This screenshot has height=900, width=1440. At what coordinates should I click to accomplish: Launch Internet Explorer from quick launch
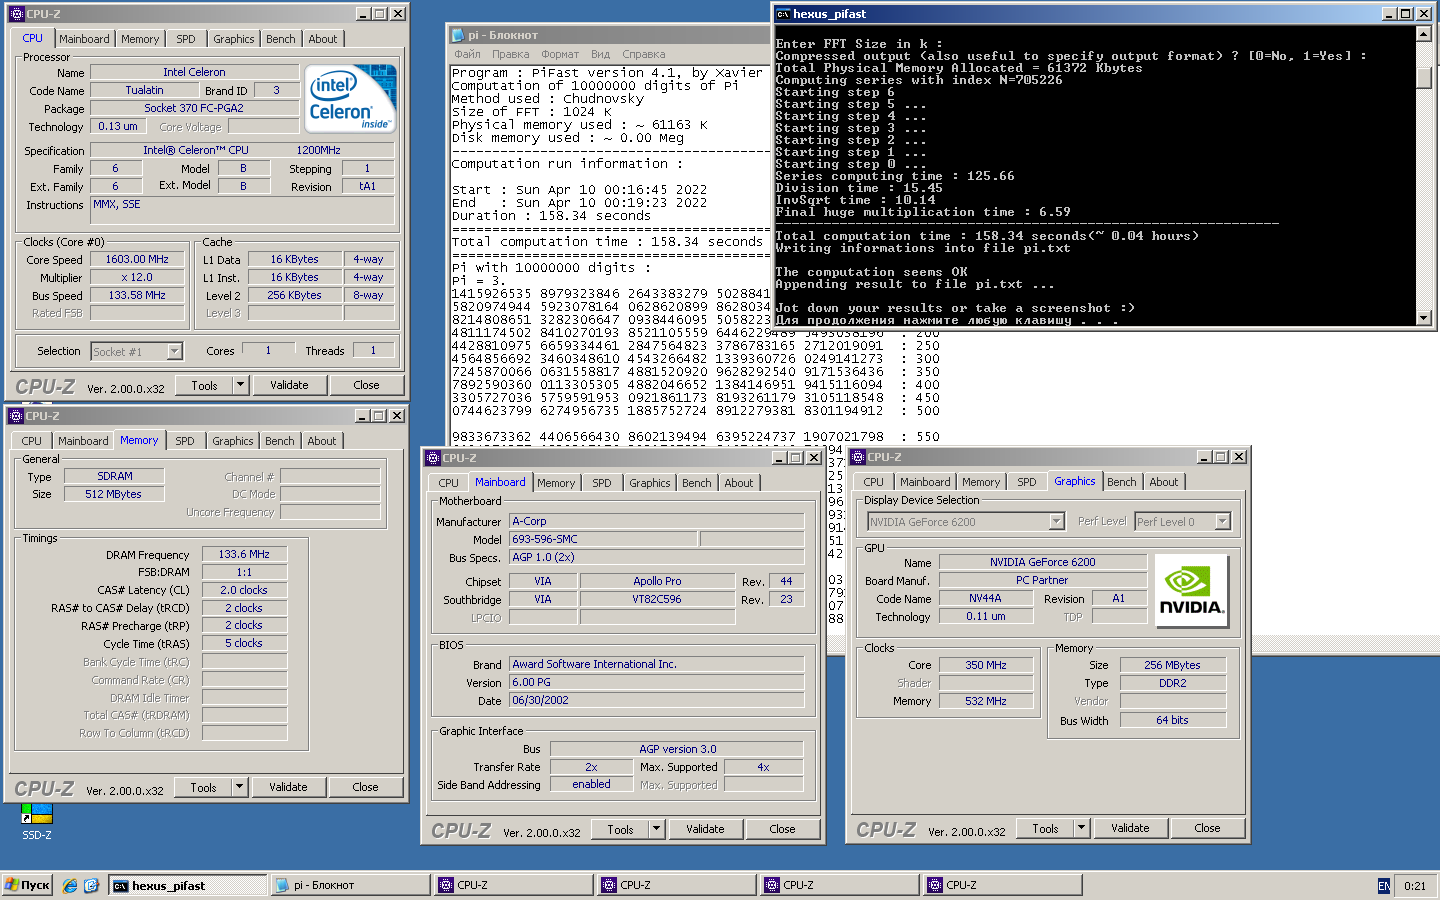69,885
